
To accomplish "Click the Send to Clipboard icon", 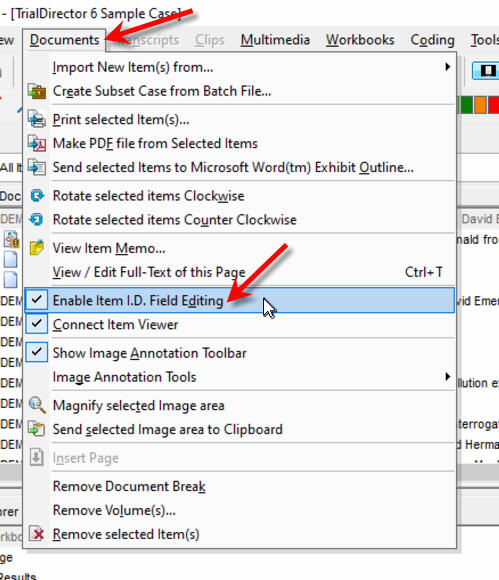I will pyautogui.click(x=37, y=429).
